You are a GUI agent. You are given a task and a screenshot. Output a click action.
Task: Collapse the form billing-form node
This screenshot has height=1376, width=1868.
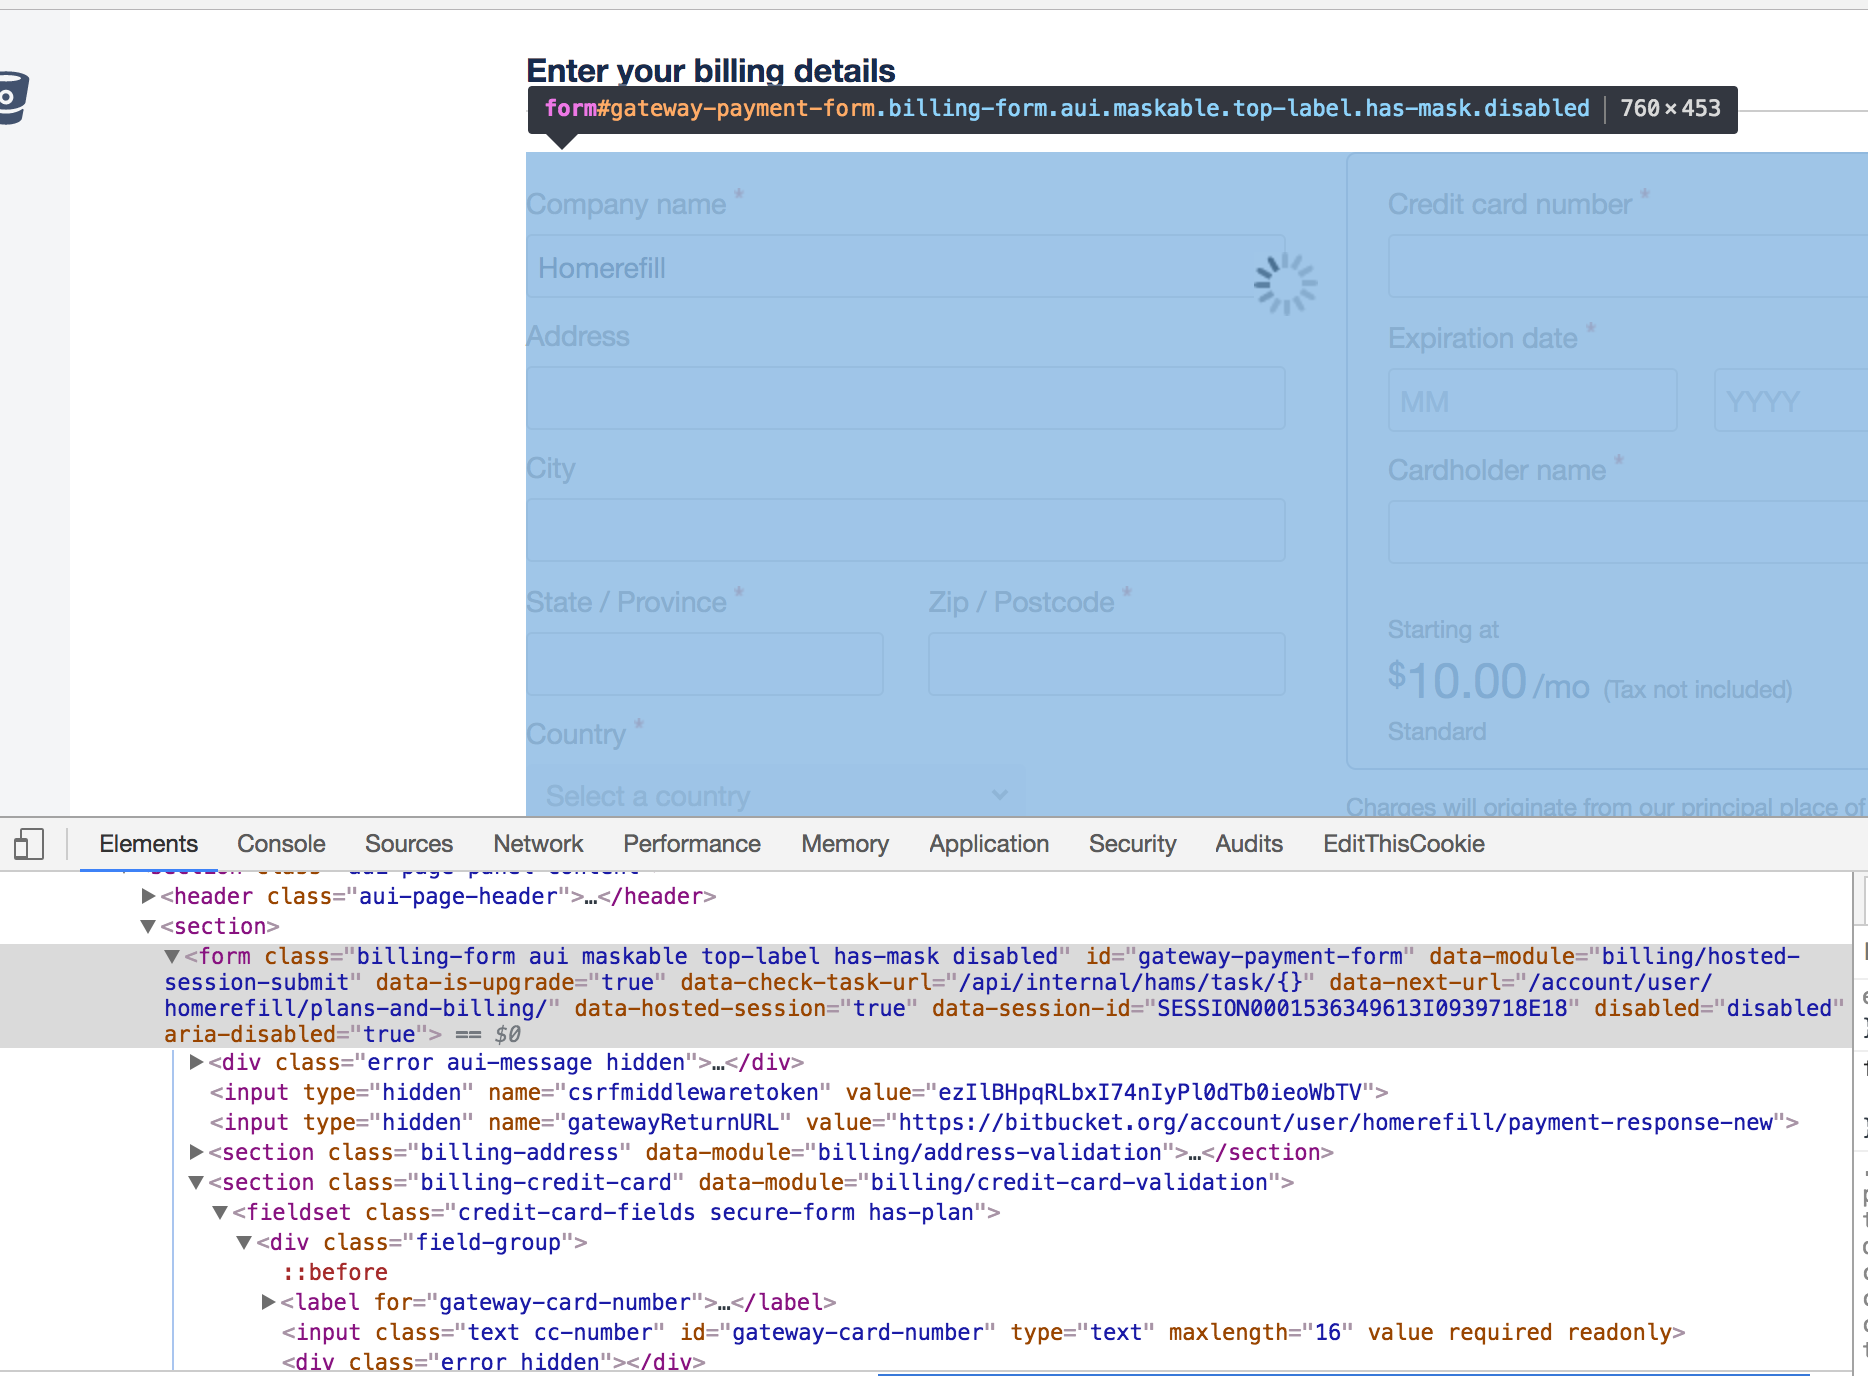tap(172, 956)
